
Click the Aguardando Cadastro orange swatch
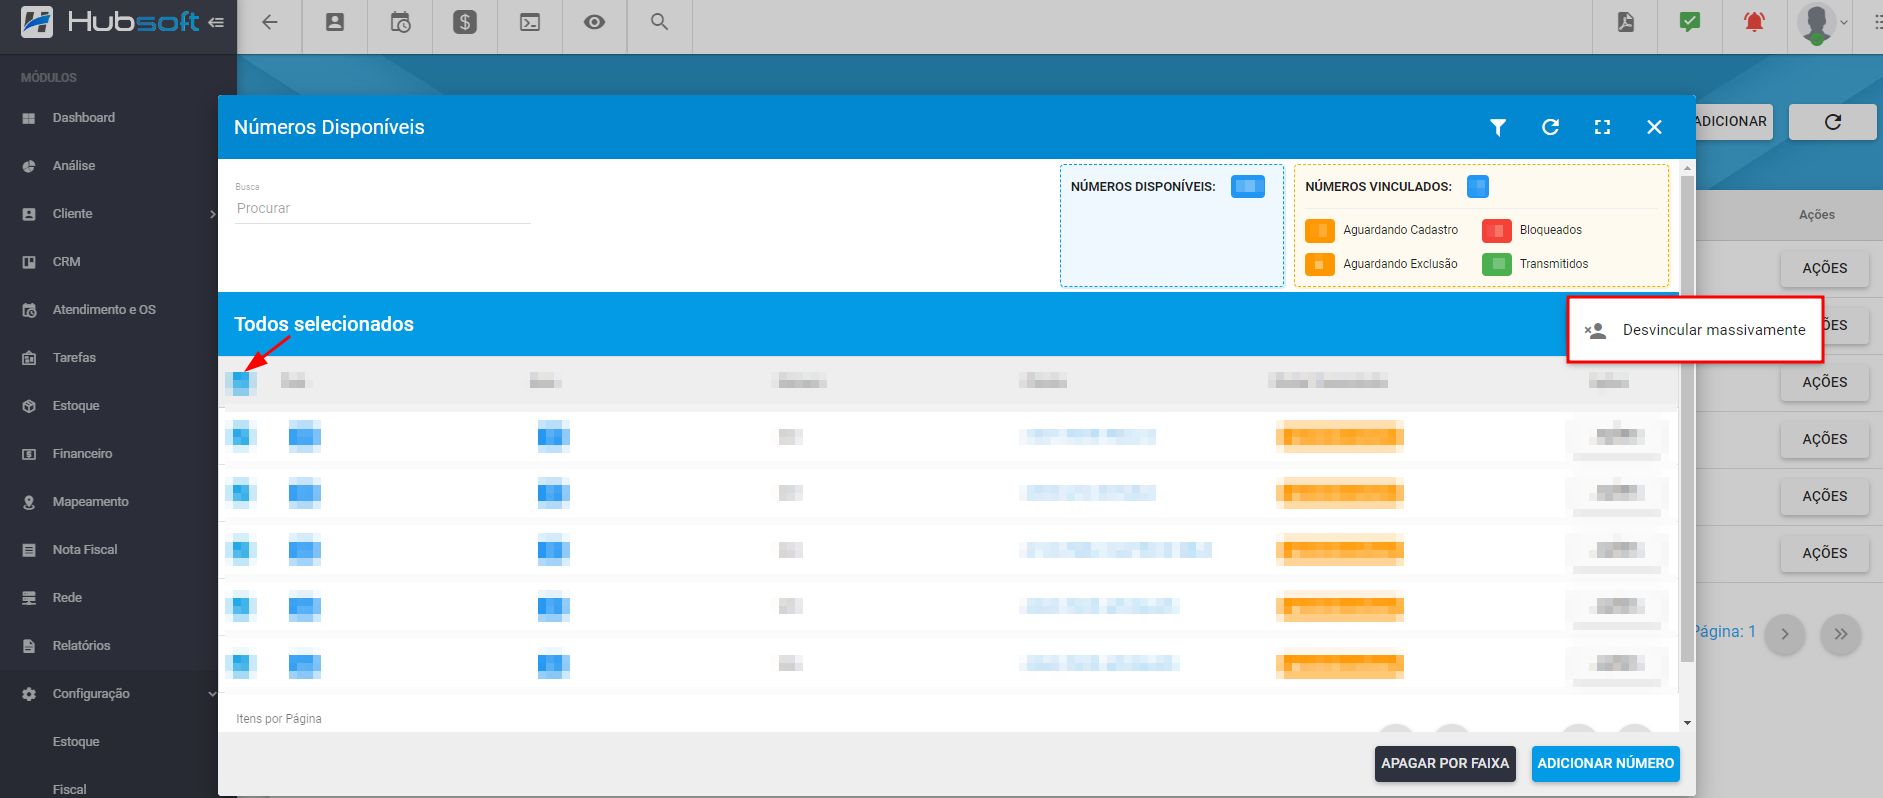click(1320, 230)
